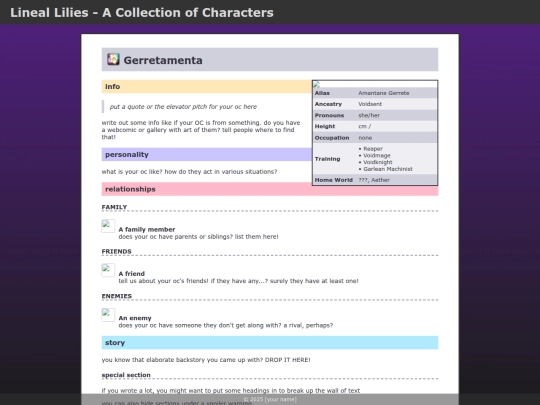Click the broken image at infobox top
The image size is (540, 405).
[316, 84]
